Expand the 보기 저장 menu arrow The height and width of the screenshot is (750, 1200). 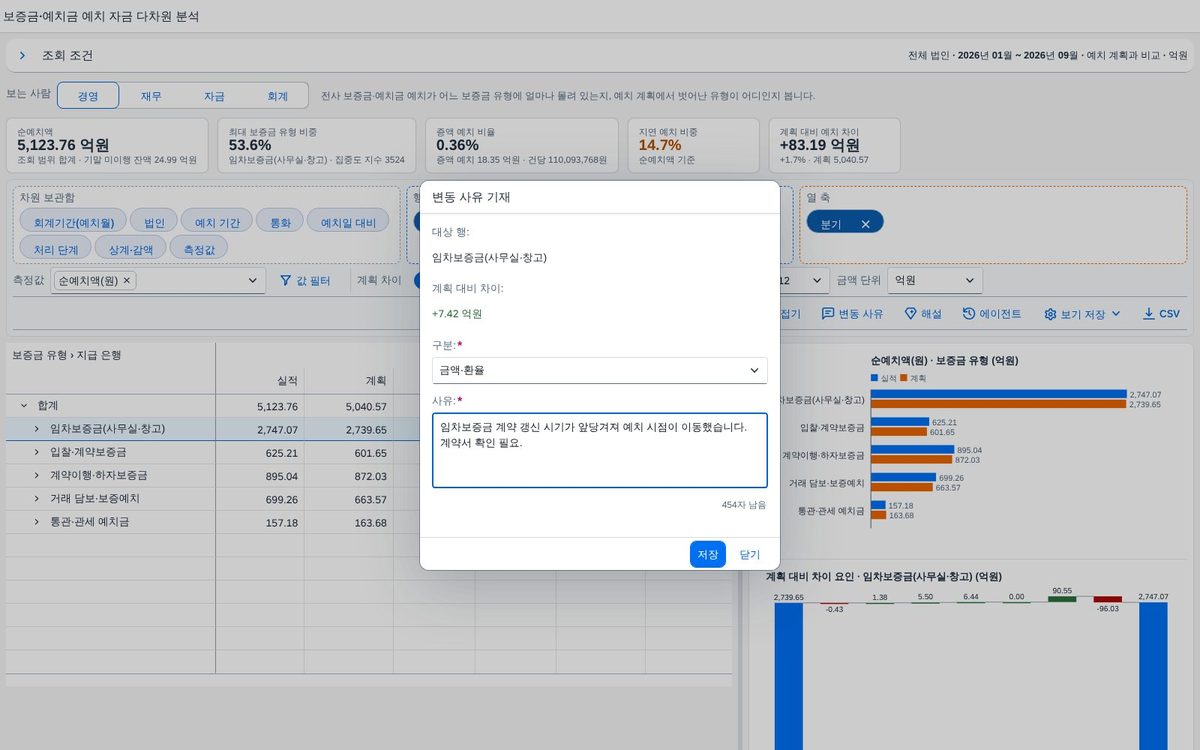pos(1116,314)
